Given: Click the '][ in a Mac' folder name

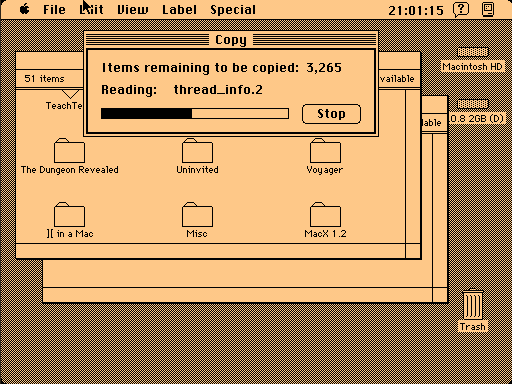Looking at the screenshot, I should tap(70, 234).
